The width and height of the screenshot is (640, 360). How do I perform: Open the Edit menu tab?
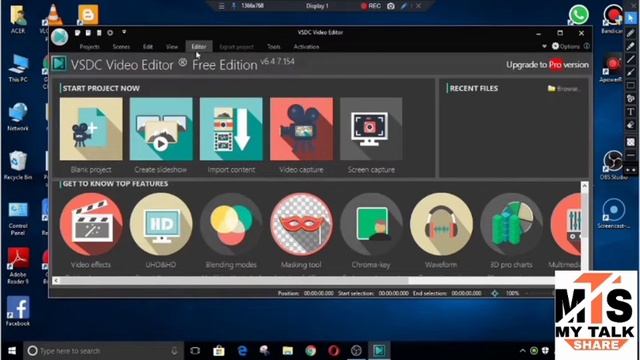pos(148,47)
